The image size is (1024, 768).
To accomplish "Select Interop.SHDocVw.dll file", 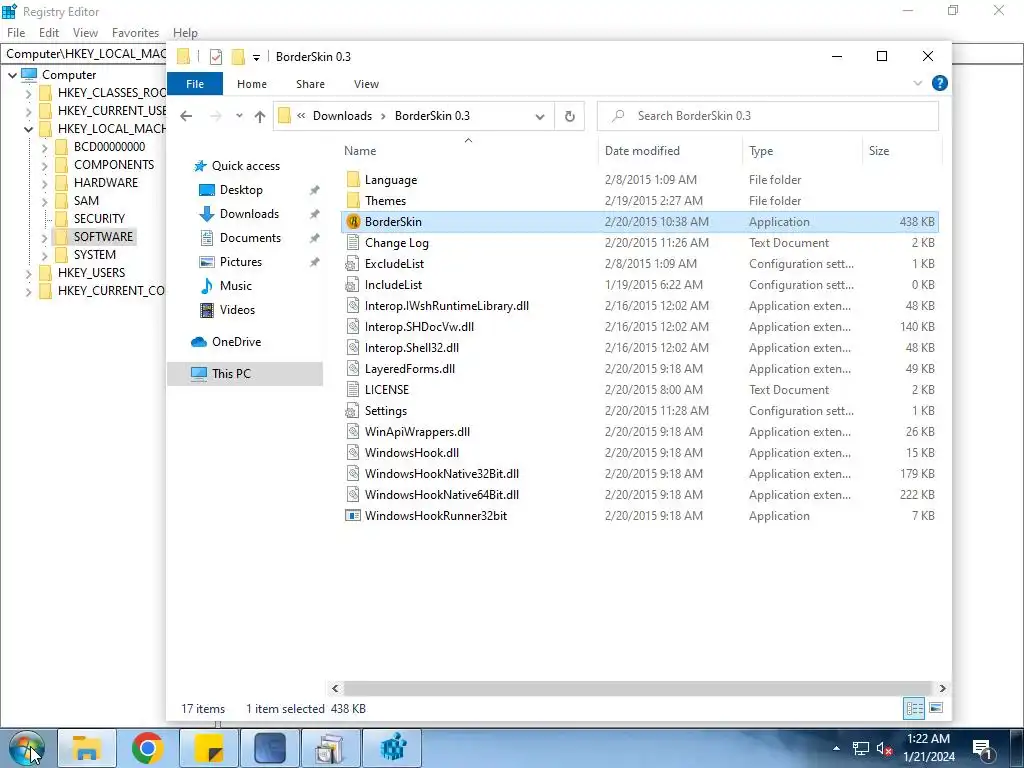I will [419, 327].
